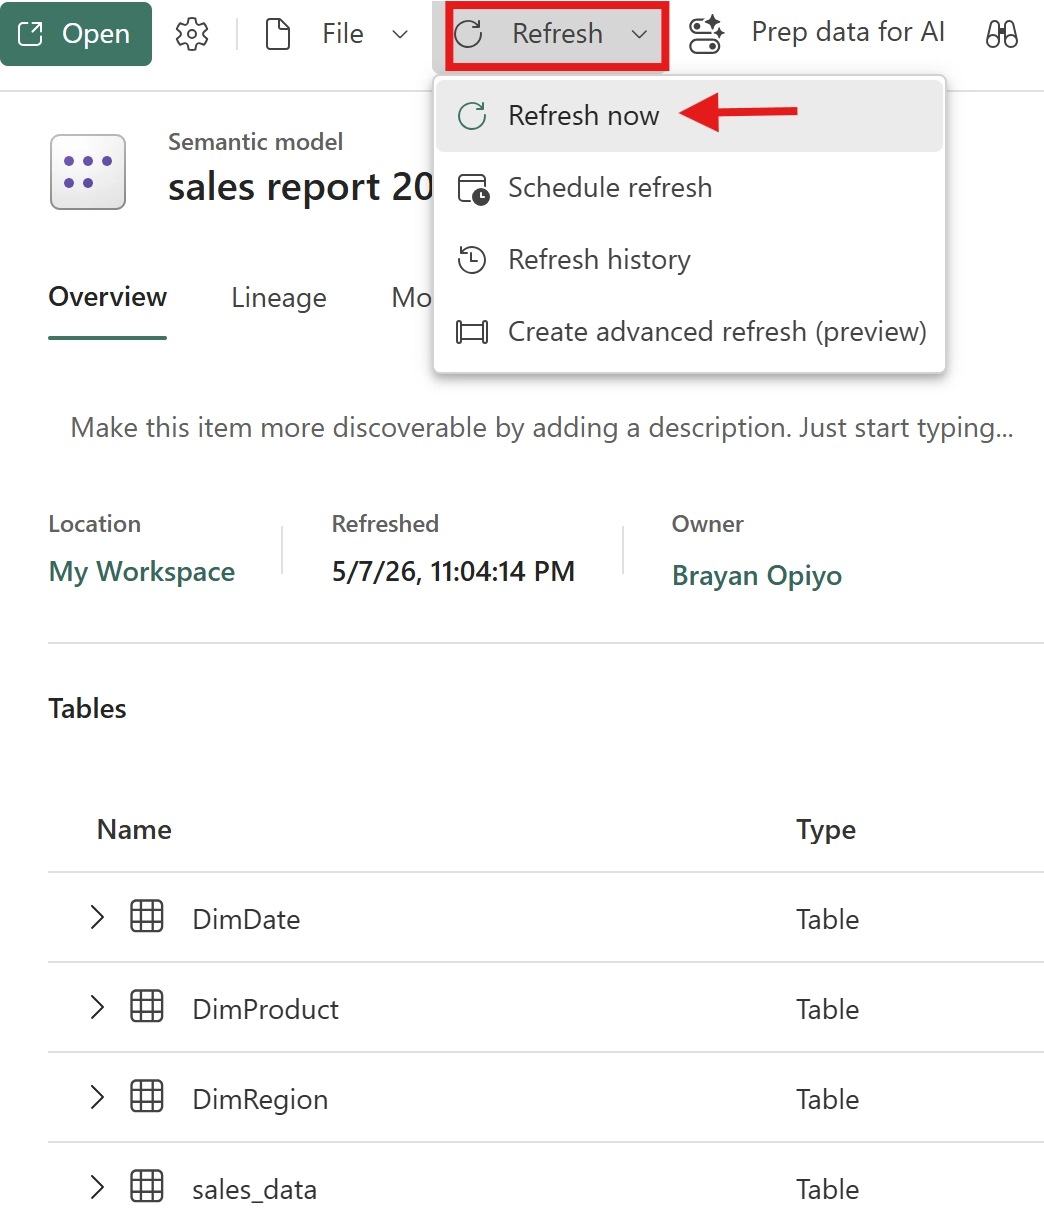The image size is (1044, 1229).
Task: Open the File dropdown chevron
Action: 400,34
